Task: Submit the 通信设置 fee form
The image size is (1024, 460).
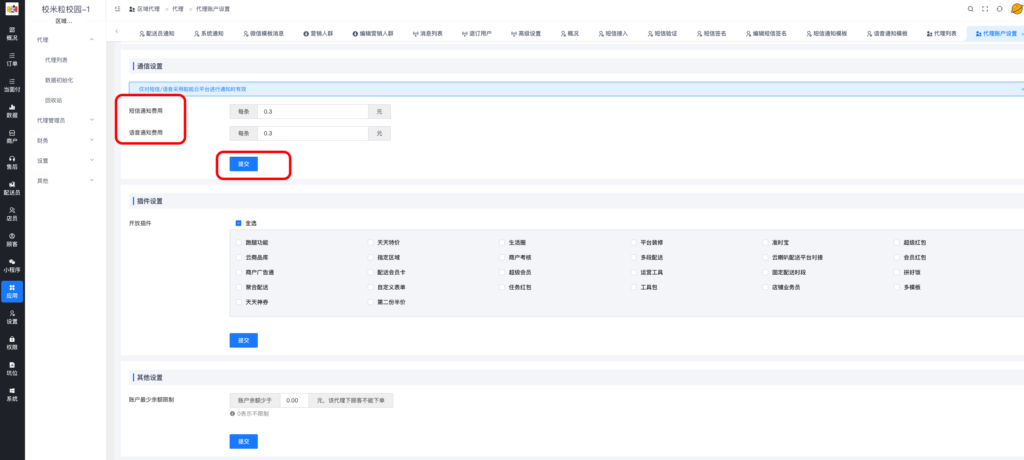Action: click(x=243, y=164)
